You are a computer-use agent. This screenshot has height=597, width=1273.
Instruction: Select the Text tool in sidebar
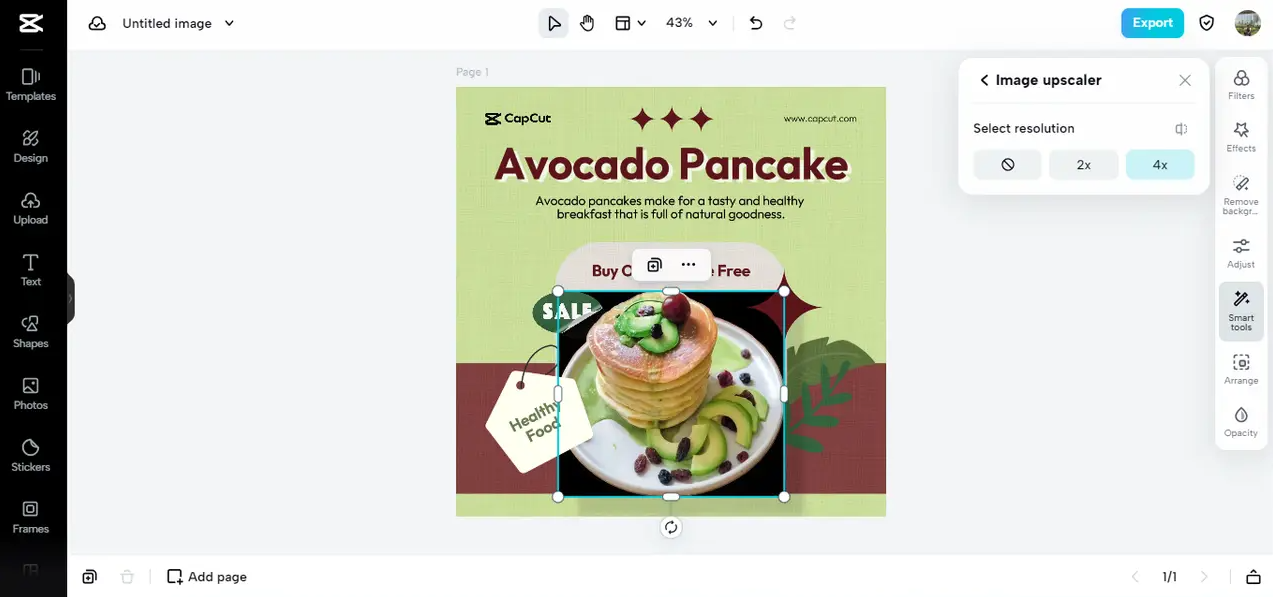click(31, 270)
